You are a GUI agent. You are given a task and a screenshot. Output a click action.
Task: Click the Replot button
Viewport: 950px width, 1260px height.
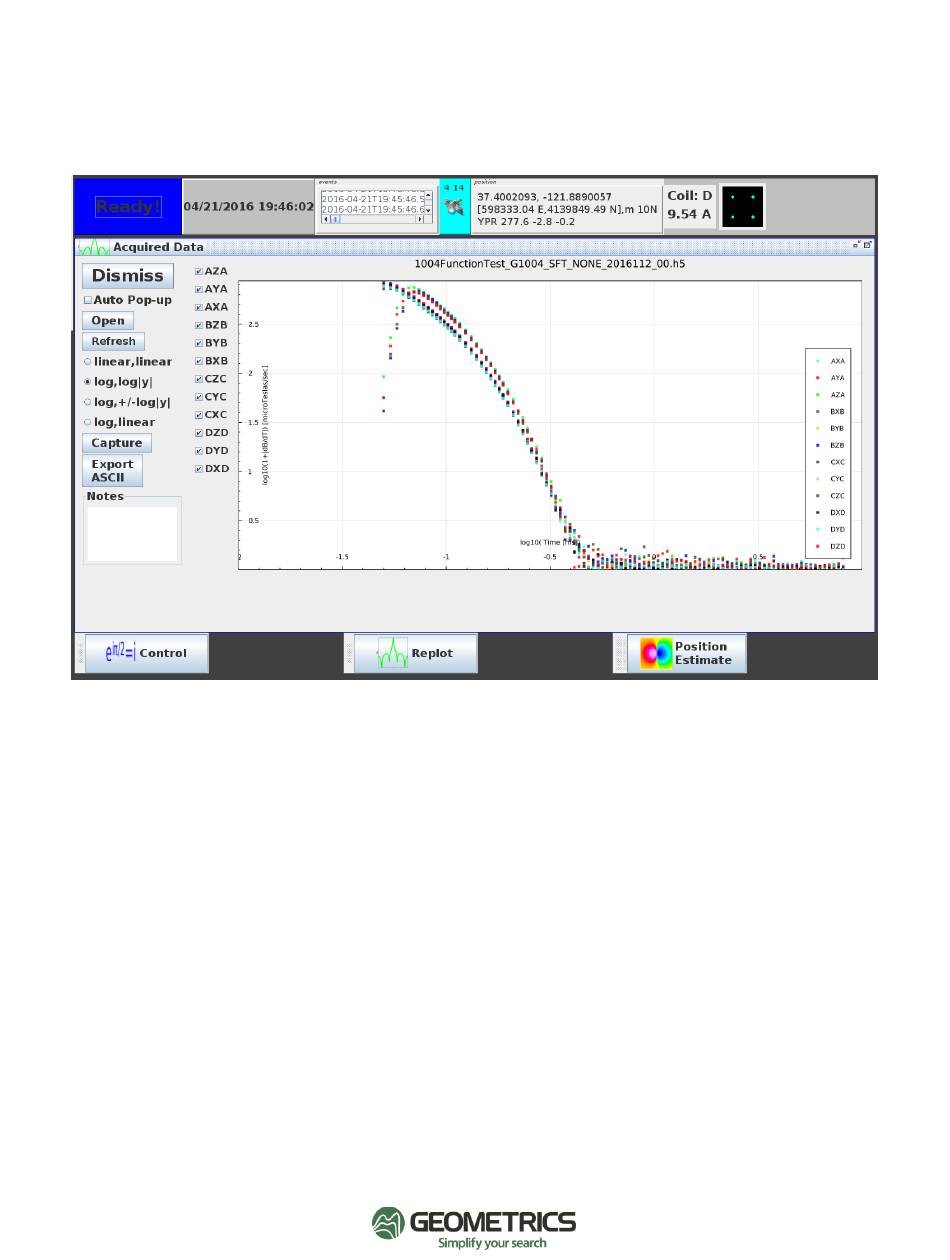point(415,653)
